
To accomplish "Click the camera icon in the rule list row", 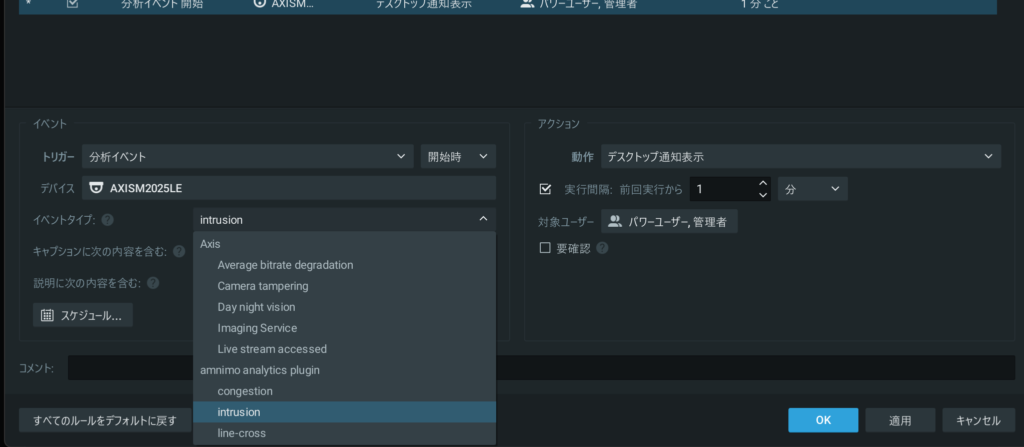I will (260, 4).
